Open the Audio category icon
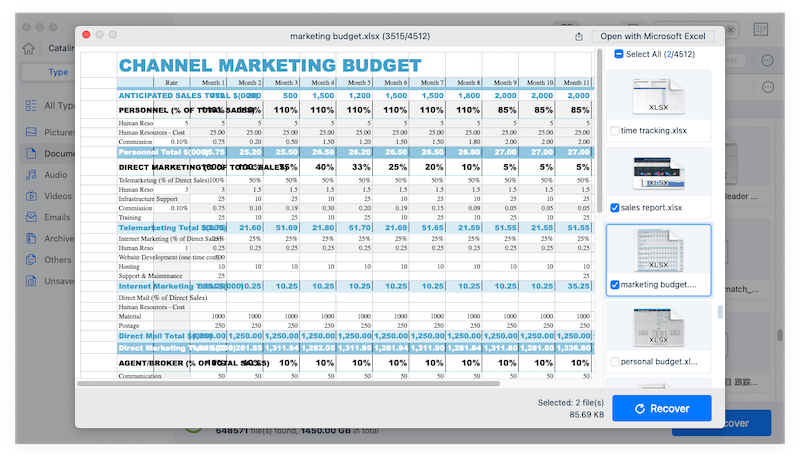Screen dimensions: 800x462 31,175
